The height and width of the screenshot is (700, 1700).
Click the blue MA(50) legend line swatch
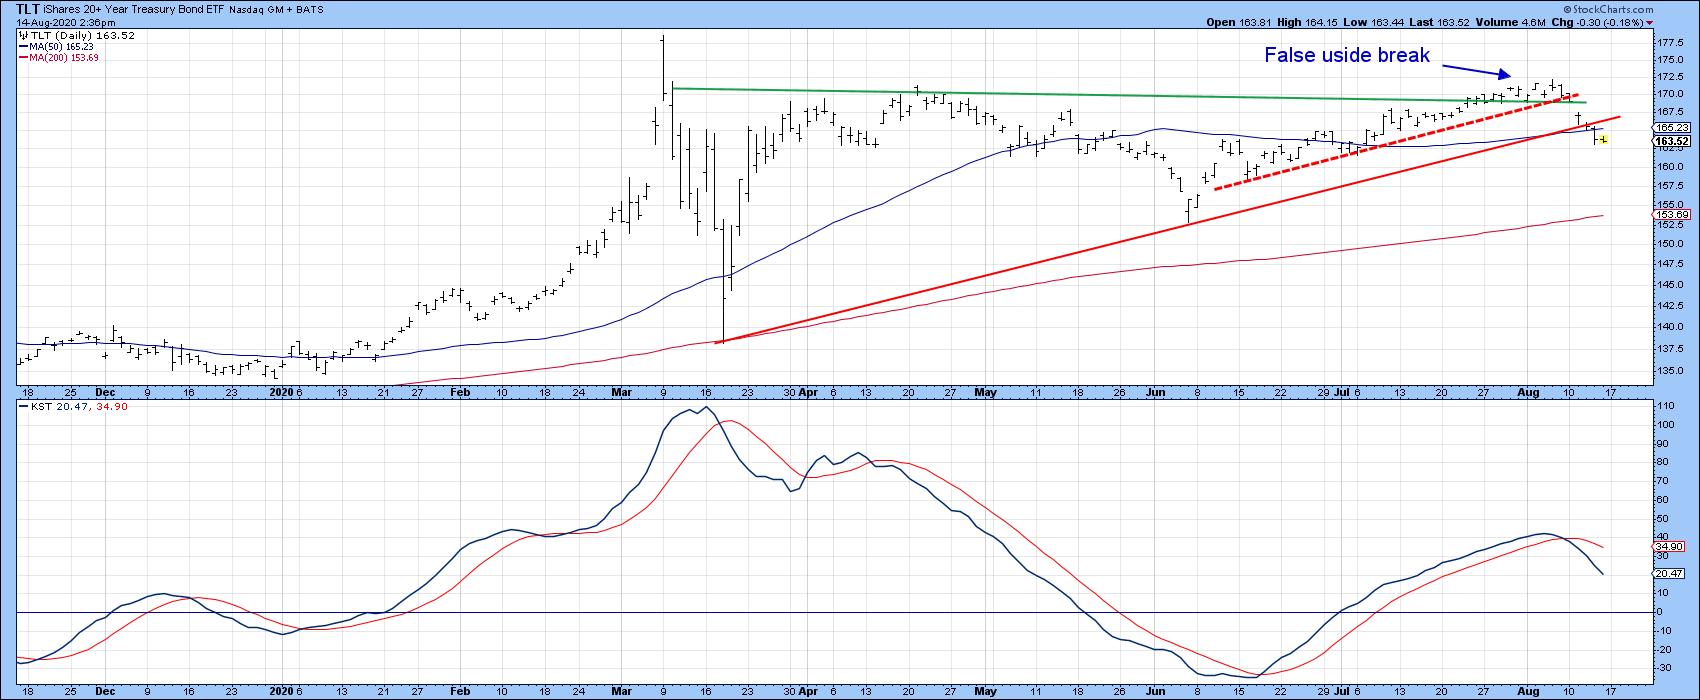(x=22, y=47)
